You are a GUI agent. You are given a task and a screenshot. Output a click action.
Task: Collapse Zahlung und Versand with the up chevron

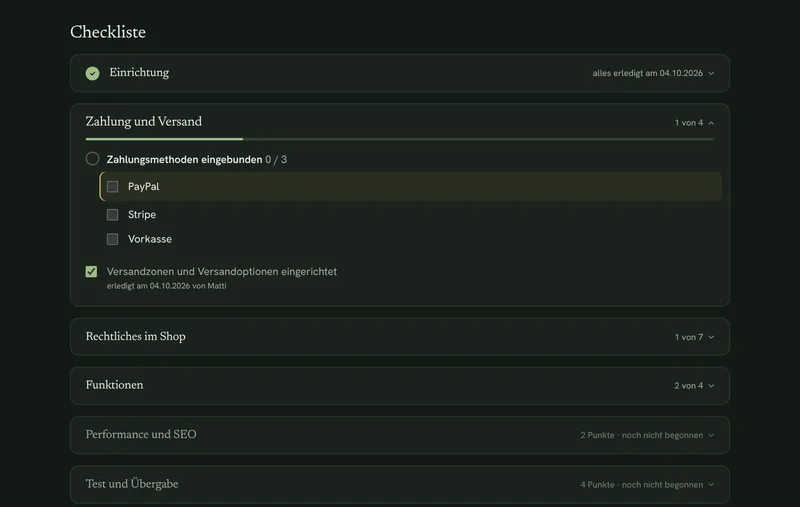[711, 123]
